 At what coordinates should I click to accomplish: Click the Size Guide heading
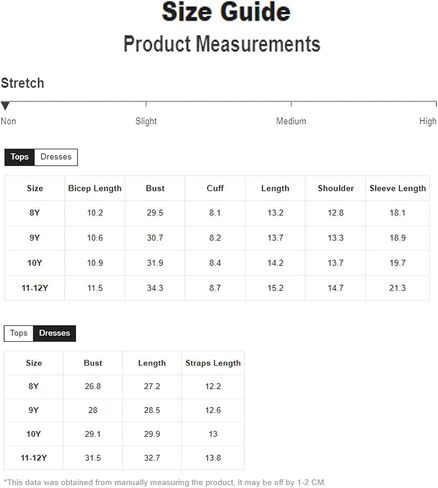pos(226,12)
